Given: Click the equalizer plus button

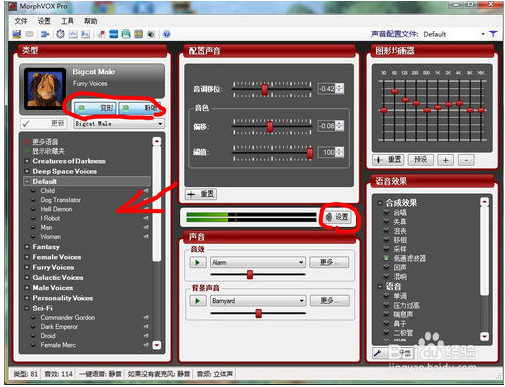Looking at the screenshot, I should coord(445,160).
